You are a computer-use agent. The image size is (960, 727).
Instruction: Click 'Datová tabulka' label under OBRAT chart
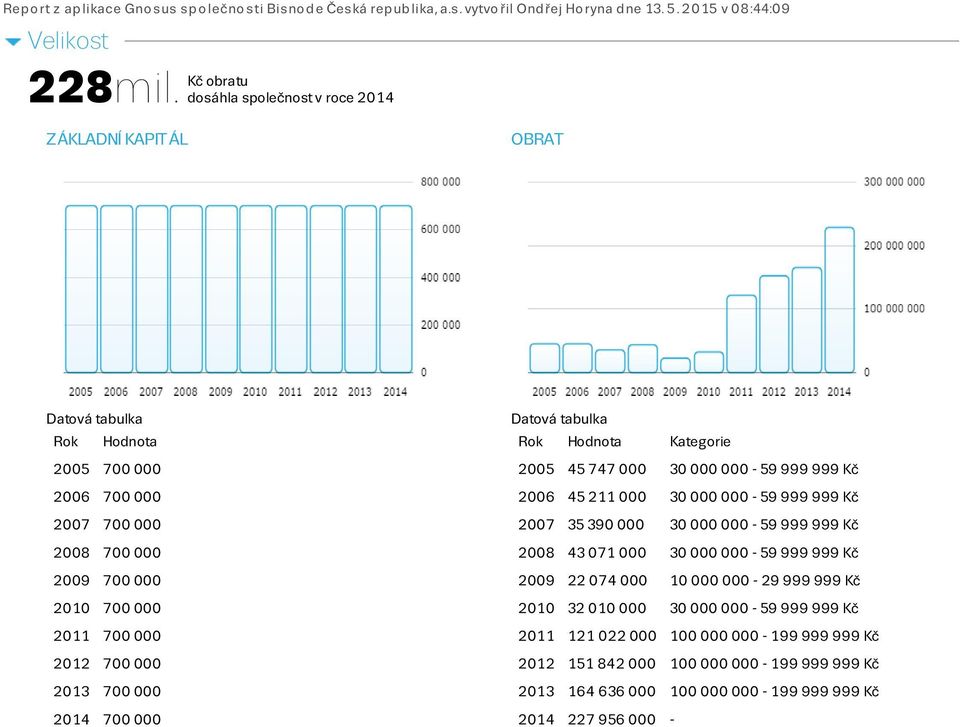[x=559, y=419]
